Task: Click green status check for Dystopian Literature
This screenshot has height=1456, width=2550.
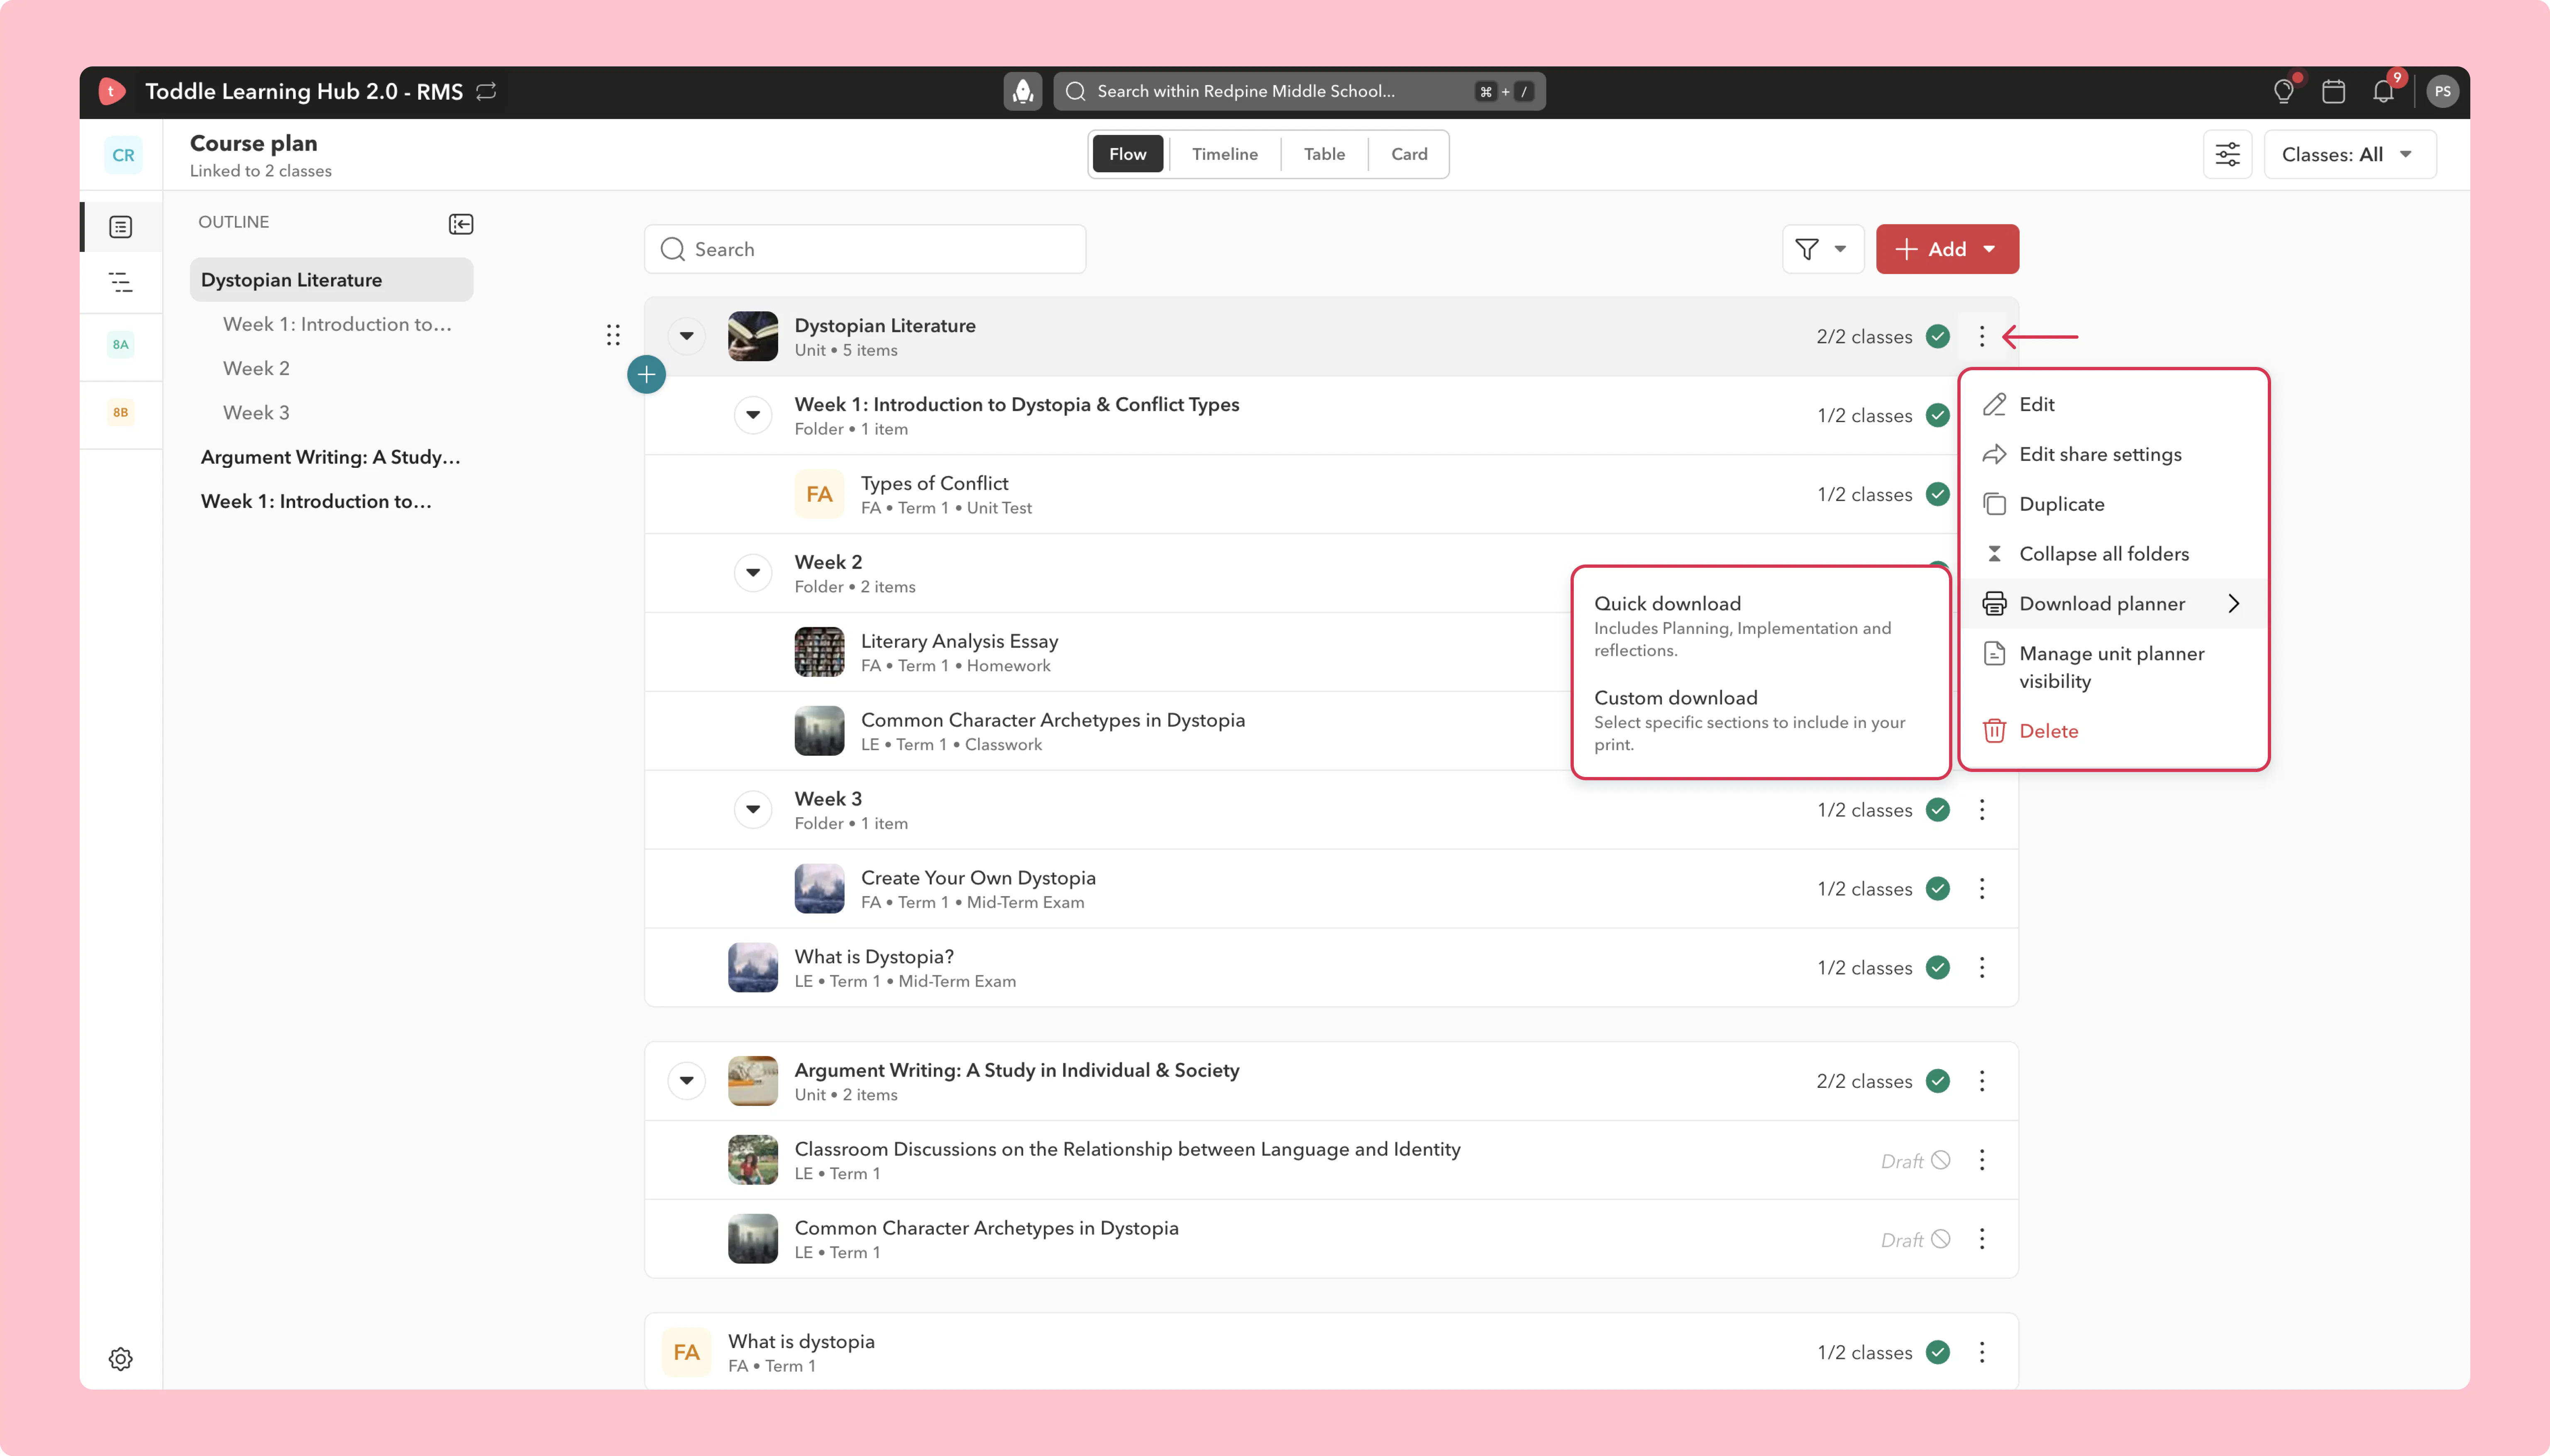Action: pos(1938,337)
